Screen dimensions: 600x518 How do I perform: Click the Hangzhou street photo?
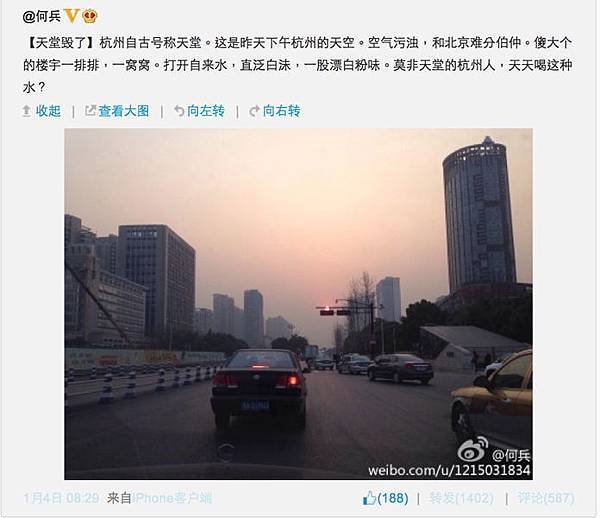click(298, 304)
